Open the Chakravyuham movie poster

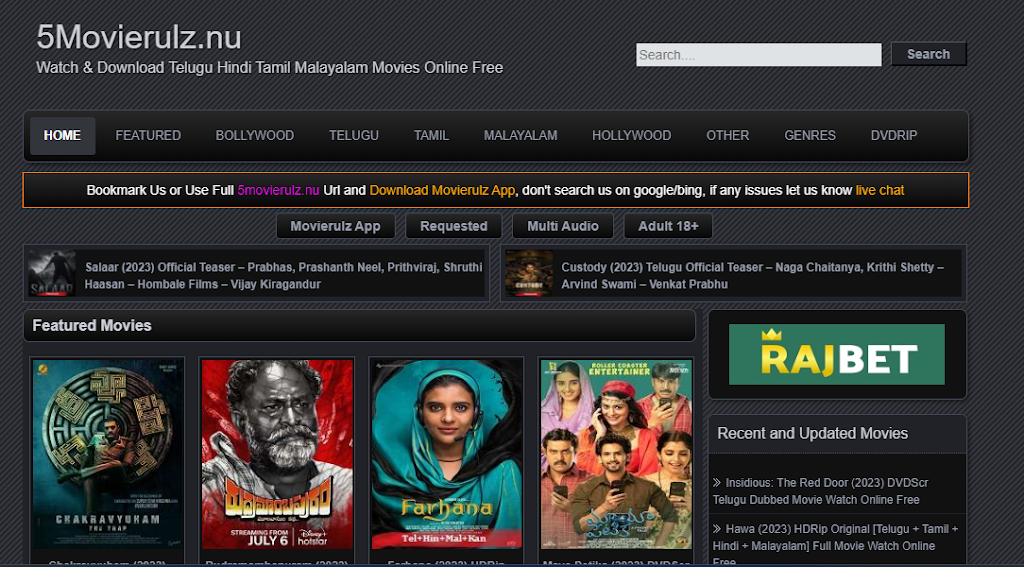tap(108, 453)
